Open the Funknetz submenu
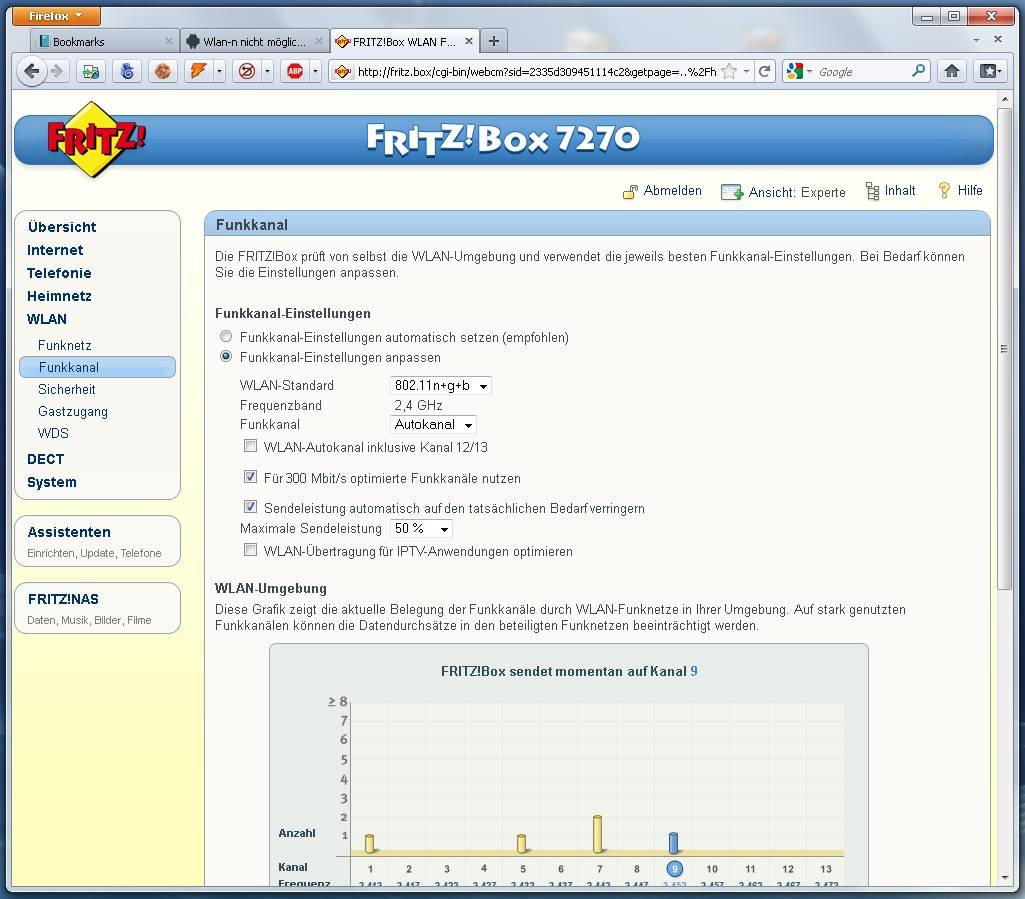The width and height of the screenshot is (1025, 899). click(65, 345)
